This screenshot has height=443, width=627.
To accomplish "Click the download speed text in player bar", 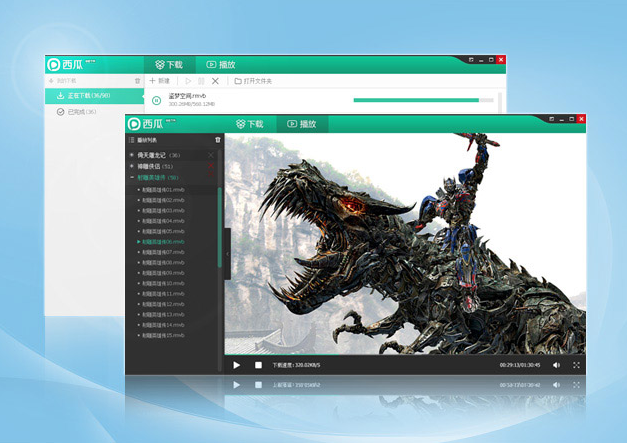I will pyautogui.click(x=296, y=365).
